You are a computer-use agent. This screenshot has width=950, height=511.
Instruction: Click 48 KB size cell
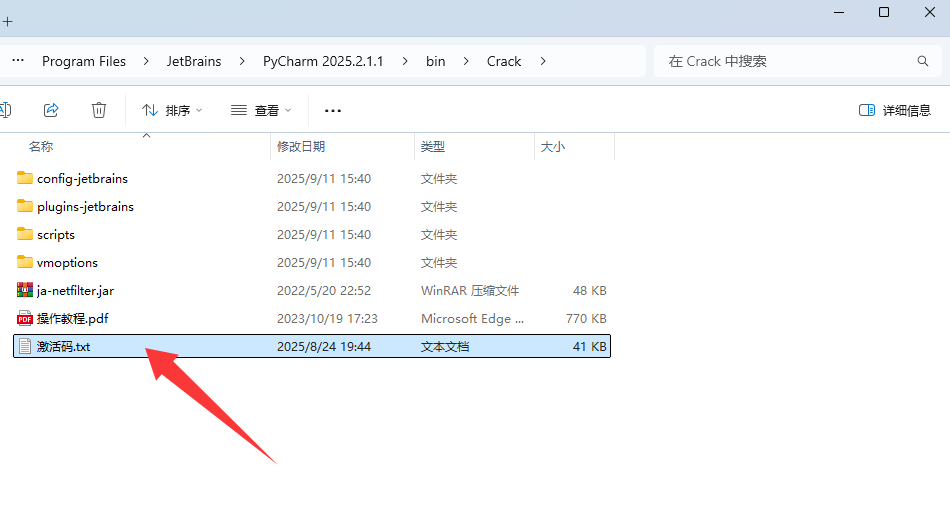click(590, 290)
